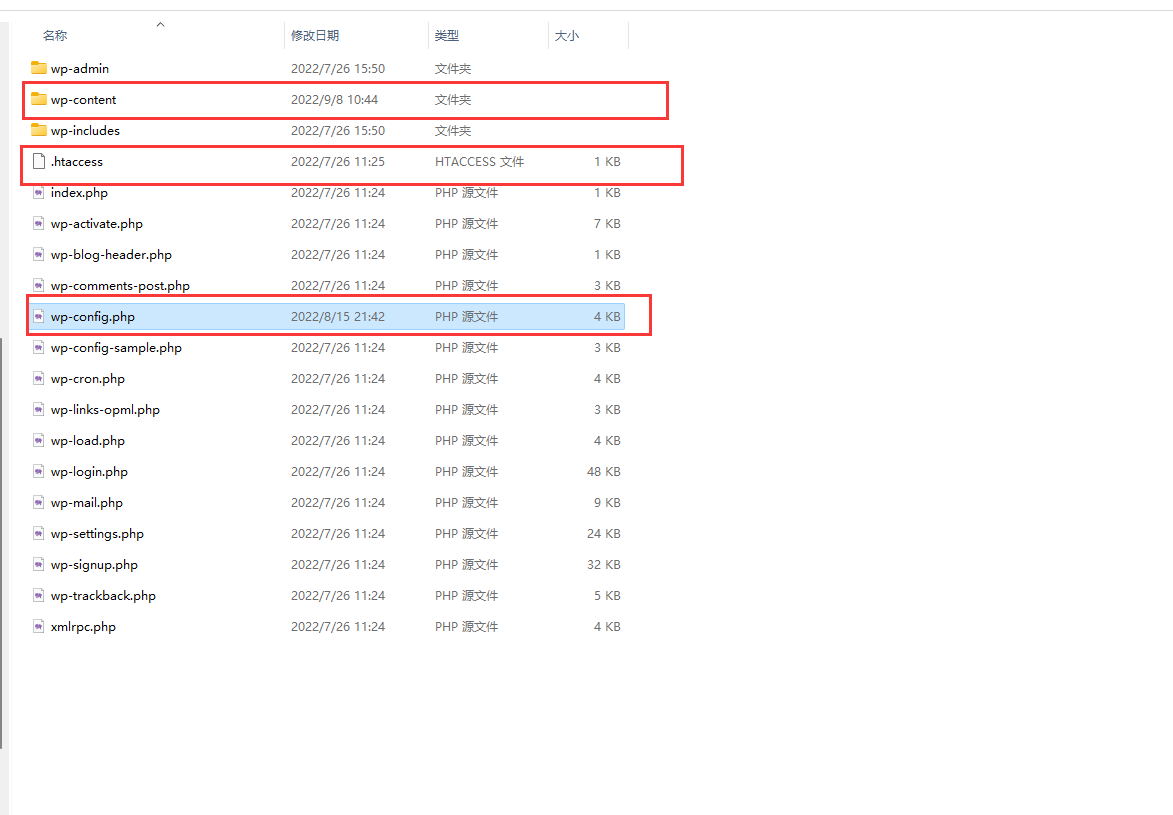Click the wp-load.php file icon
The height and width of the screenshot is (815, 1173).
(x=39, y=441)
